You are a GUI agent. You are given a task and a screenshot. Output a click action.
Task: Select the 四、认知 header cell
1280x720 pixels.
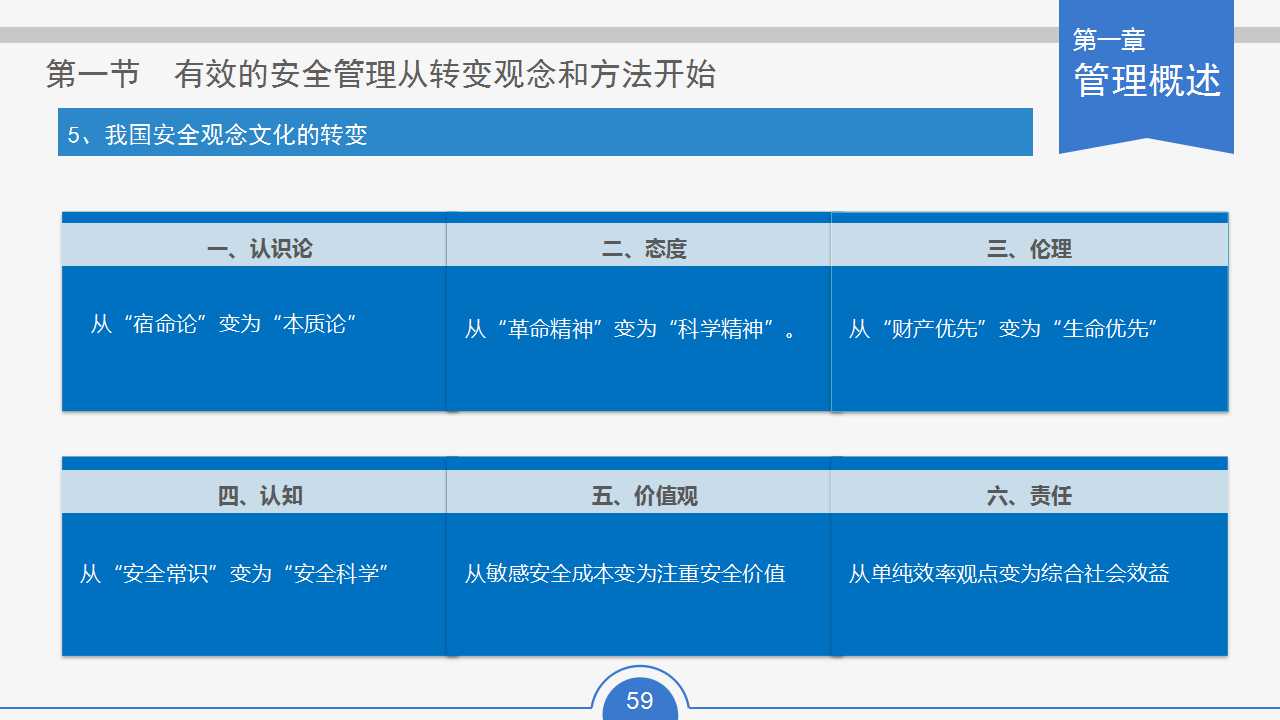coord(254,492)
